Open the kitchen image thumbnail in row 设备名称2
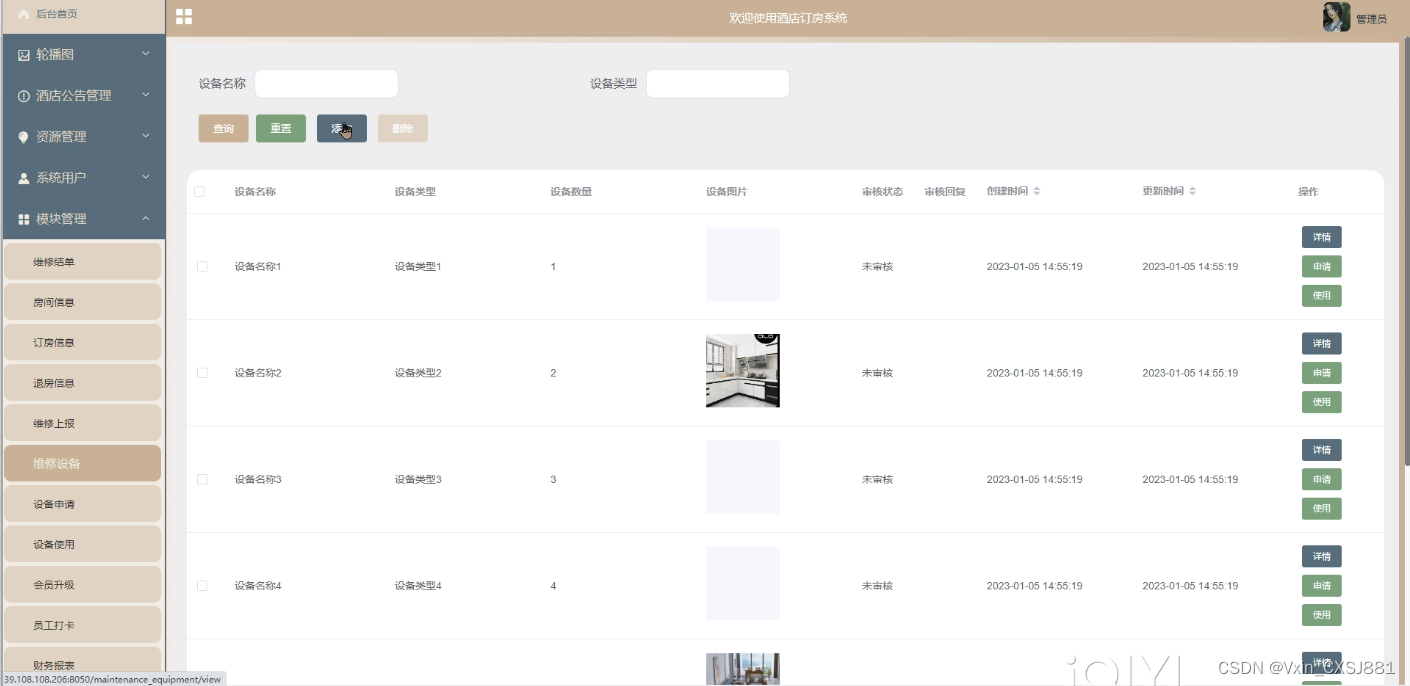The height and width of the screenshot is (686, 1410). 743,371
